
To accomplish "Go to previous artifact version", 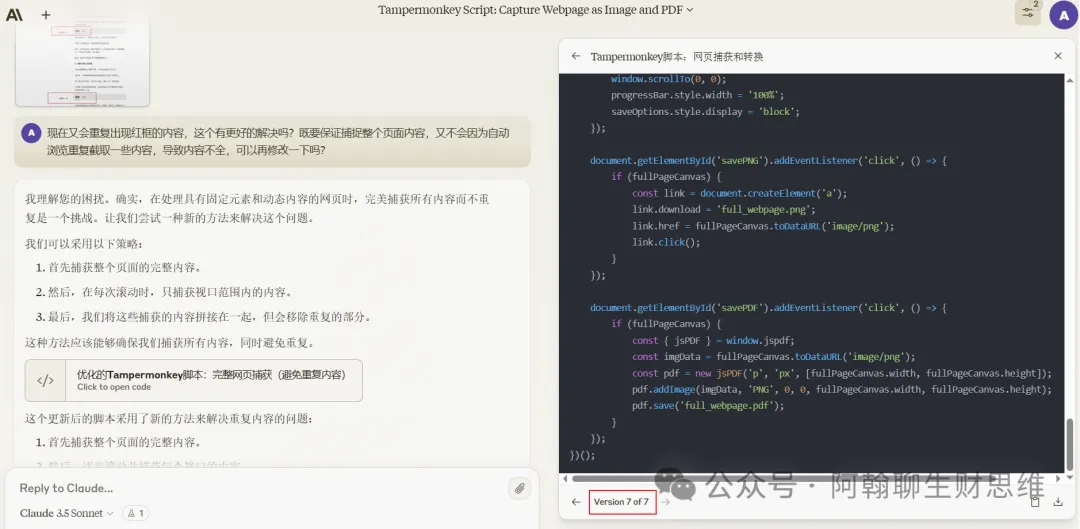I will (x=576, y=501).
